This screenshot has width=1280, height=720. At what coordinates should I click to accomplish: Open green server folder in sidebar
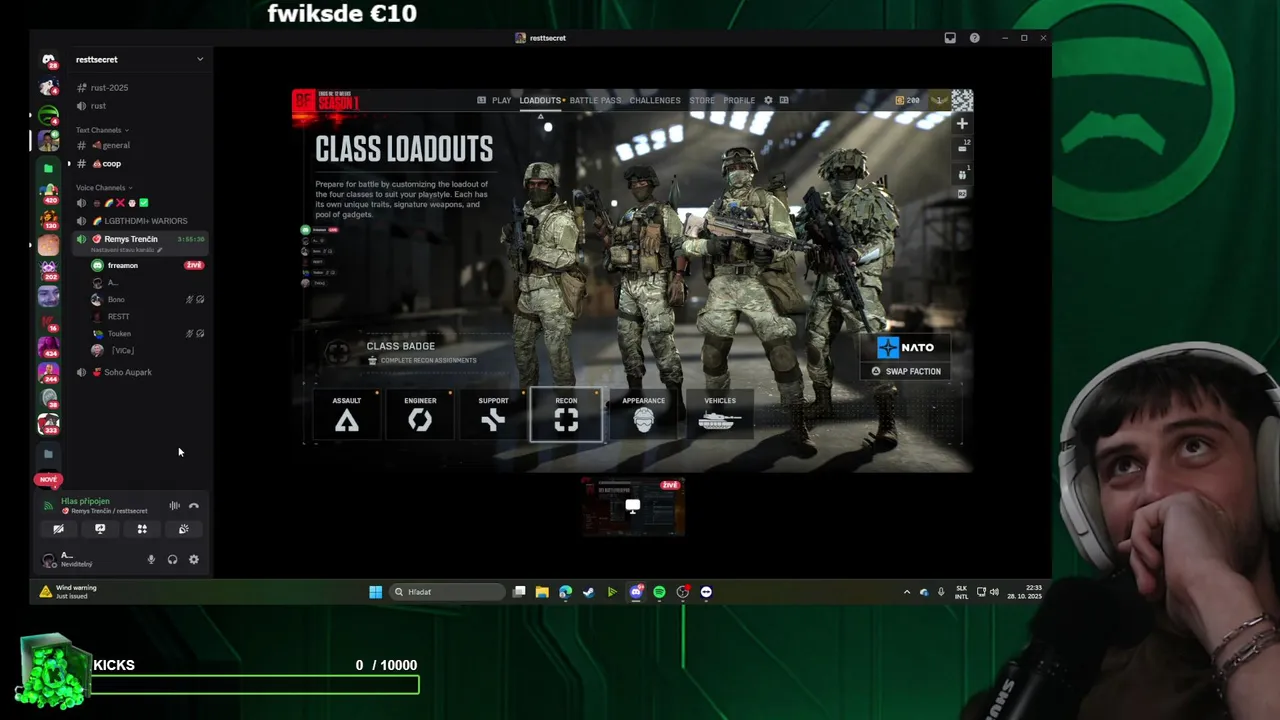pos(48,168)
